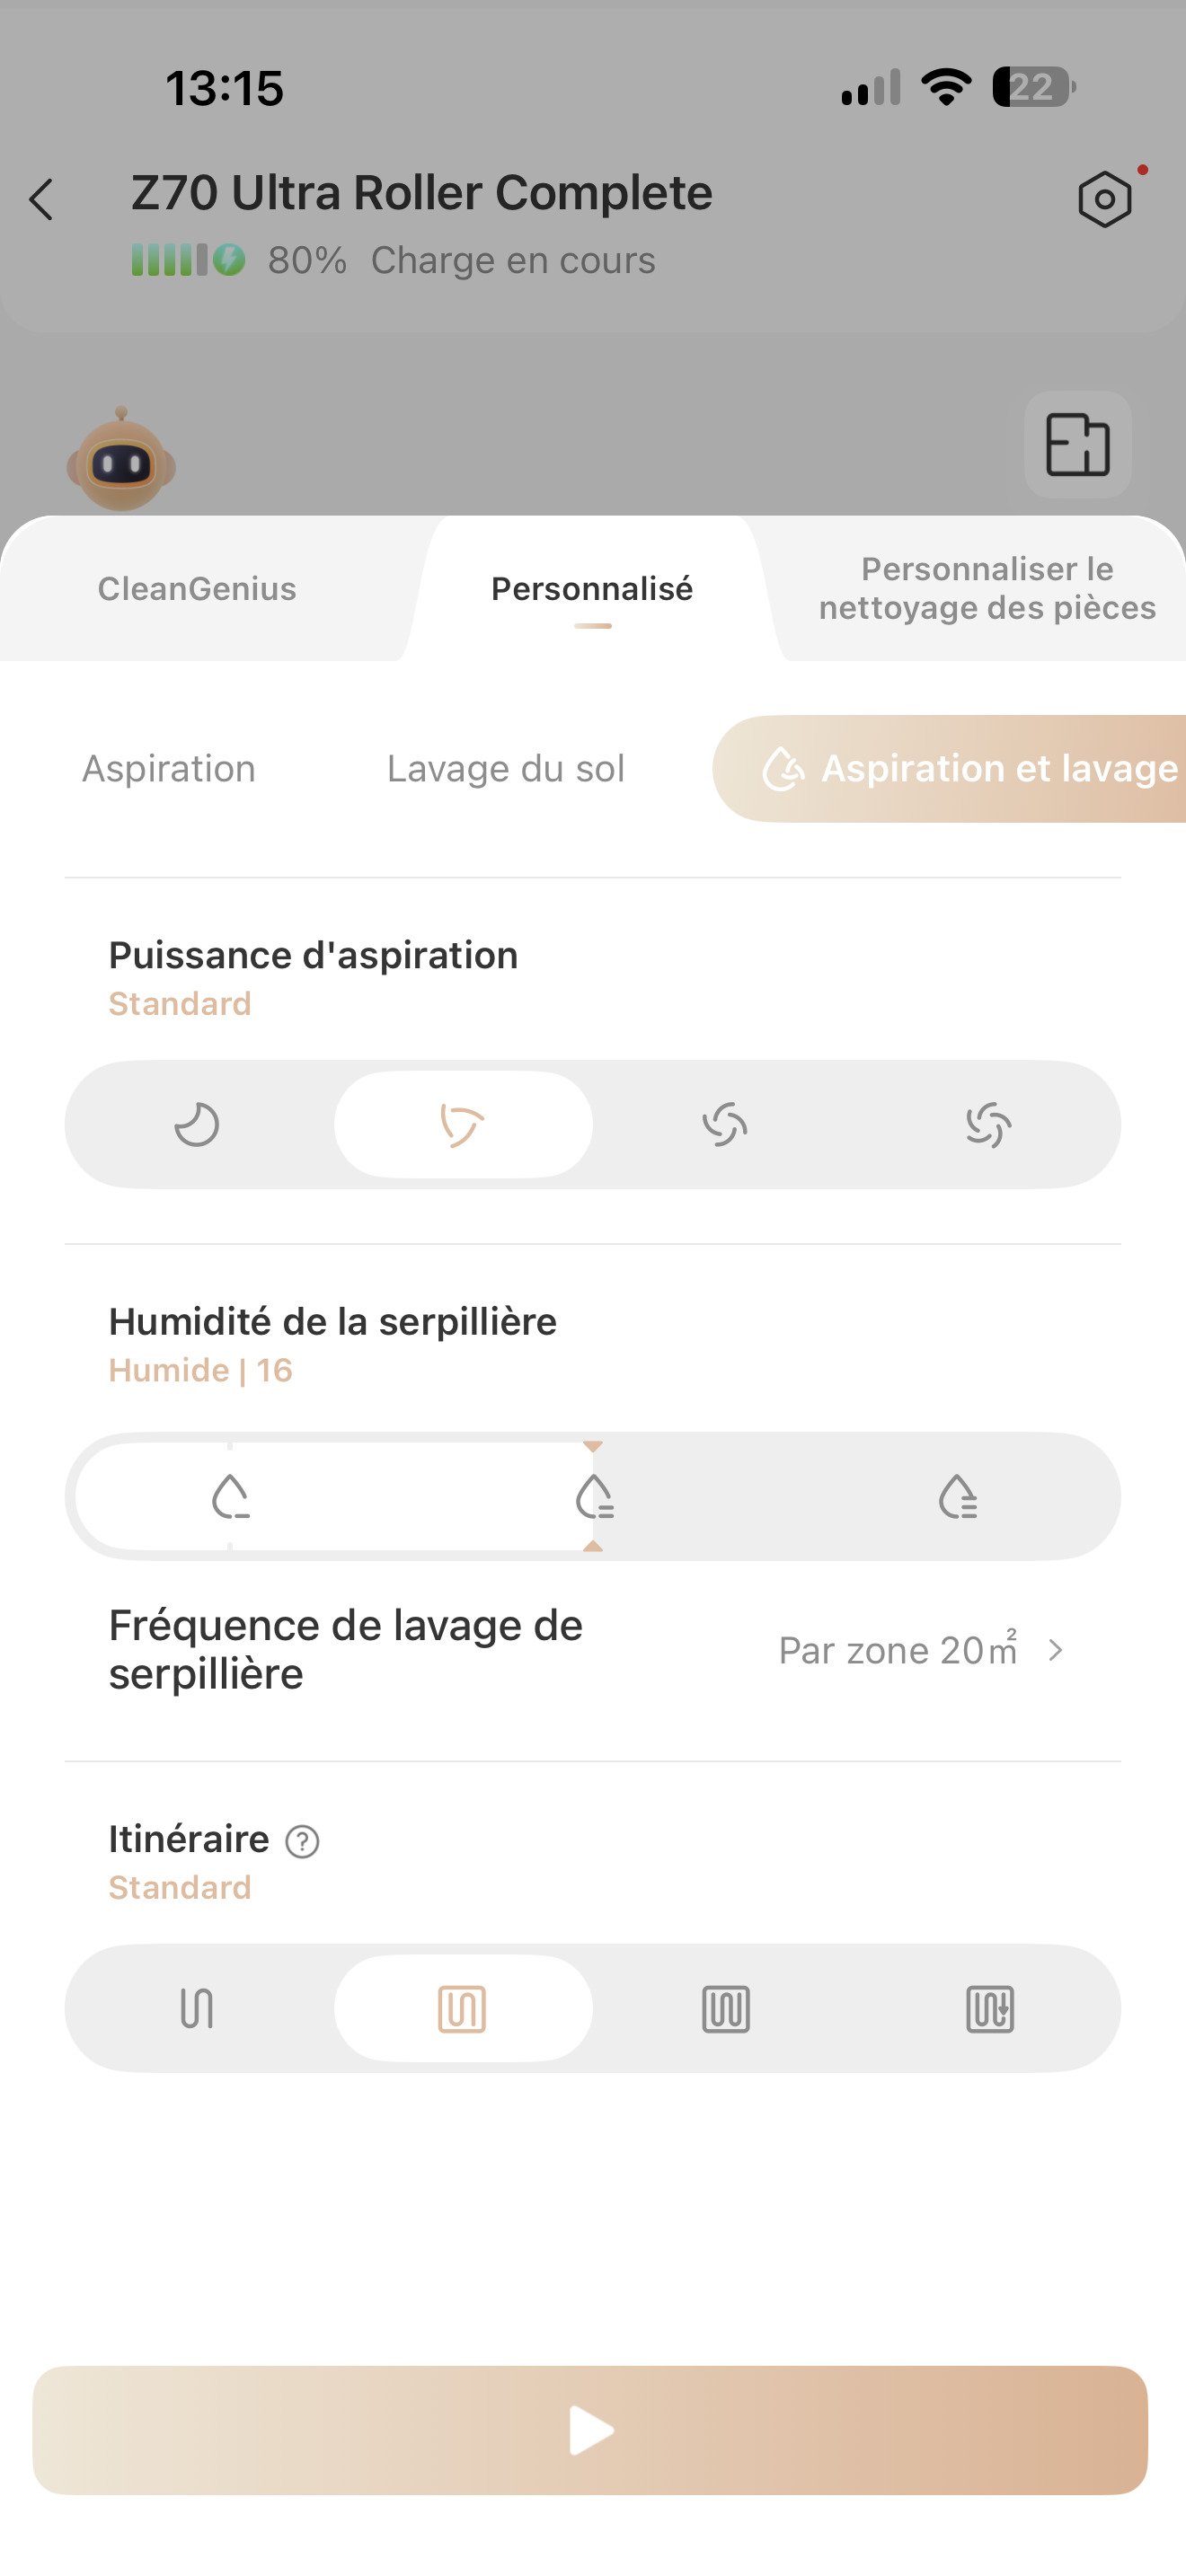Start cleaning with the play button
The width and height of the screenshot is (1186, 2576).
(x=590, y=2430)
